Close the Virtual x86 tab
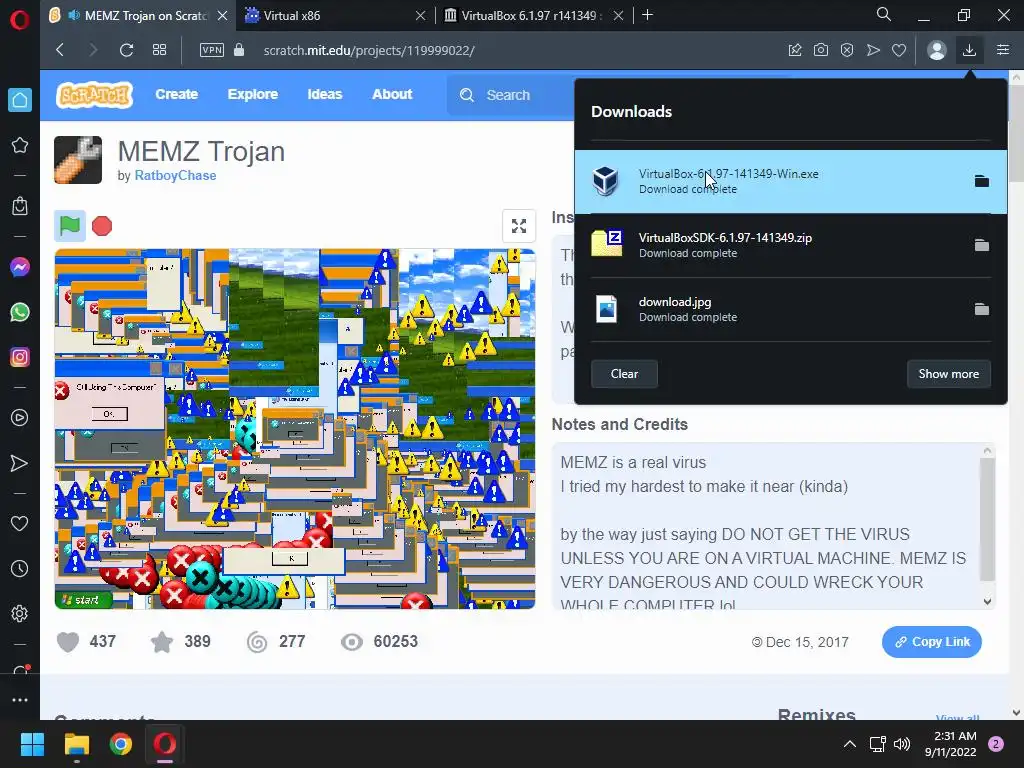Screen dimensions: 1024x768 421,16
